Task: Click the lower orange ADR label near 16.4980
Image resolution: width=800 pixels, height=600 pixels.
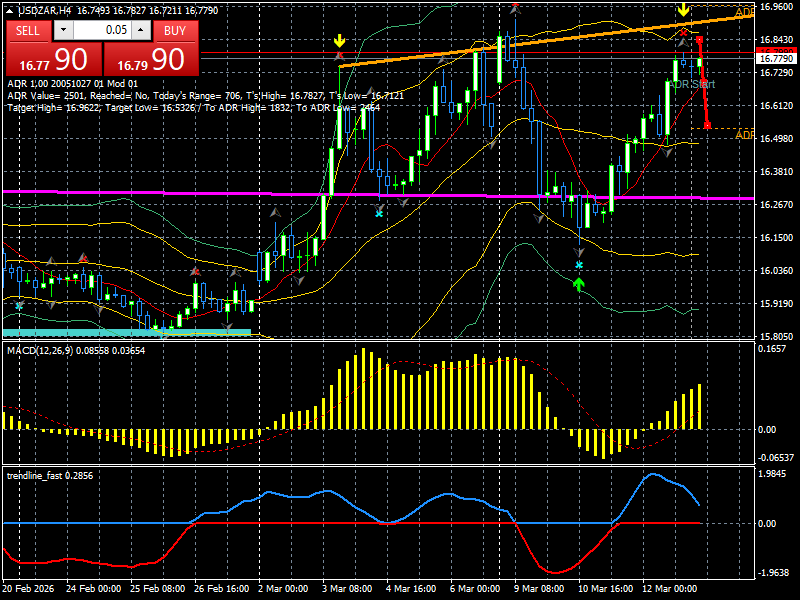Action: (744, 134)
